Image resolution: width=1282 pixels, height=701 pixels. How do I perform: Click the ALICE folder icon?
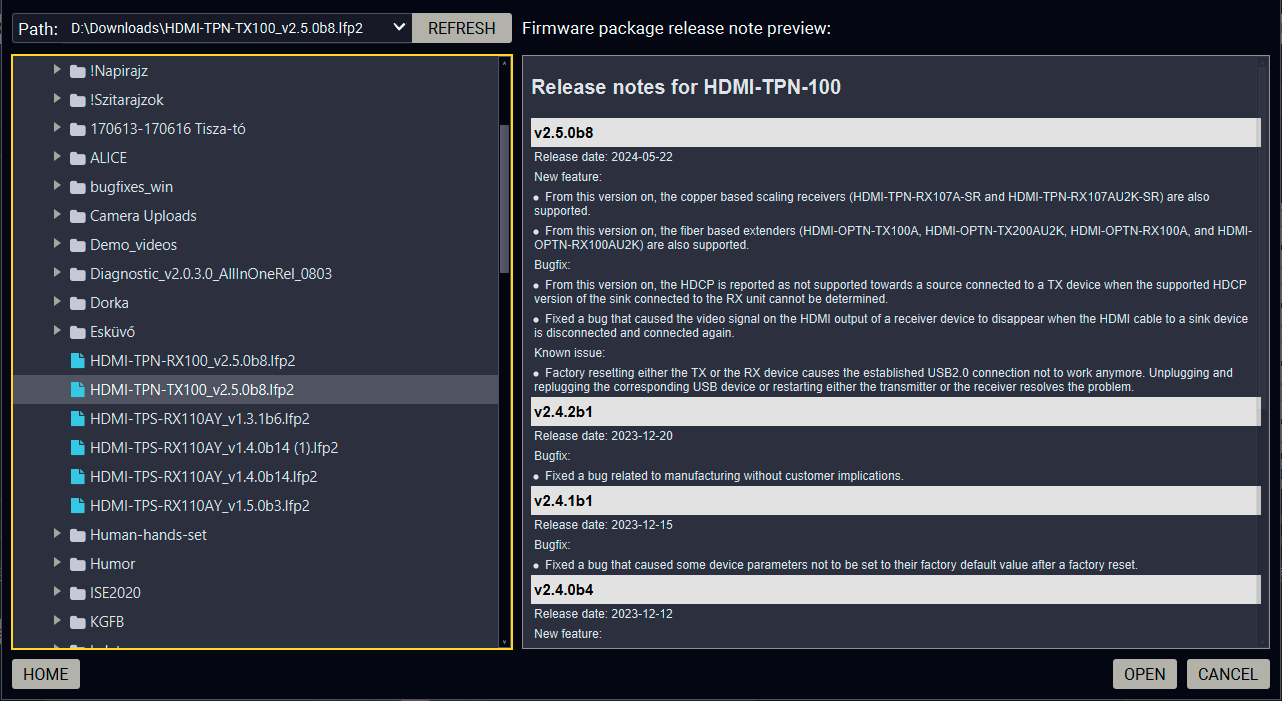[x=78, y=158]
